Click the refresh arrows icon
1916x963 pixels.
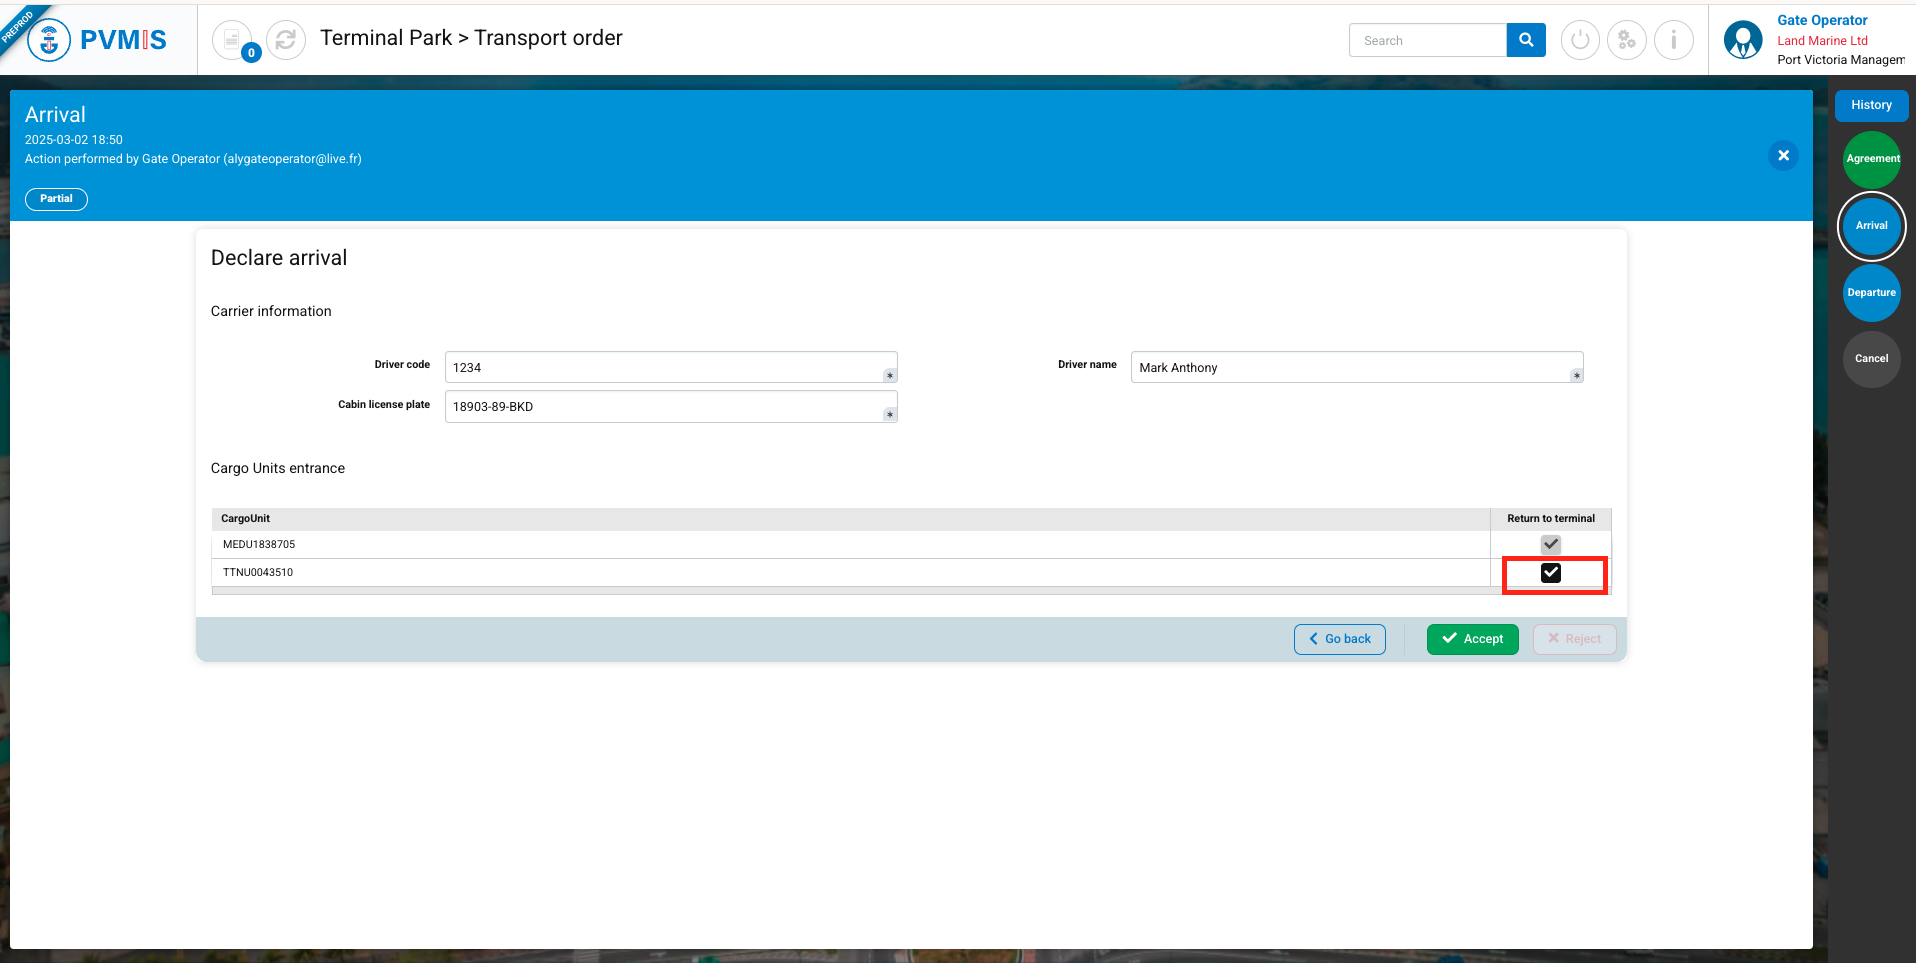(x=286, y=40)
